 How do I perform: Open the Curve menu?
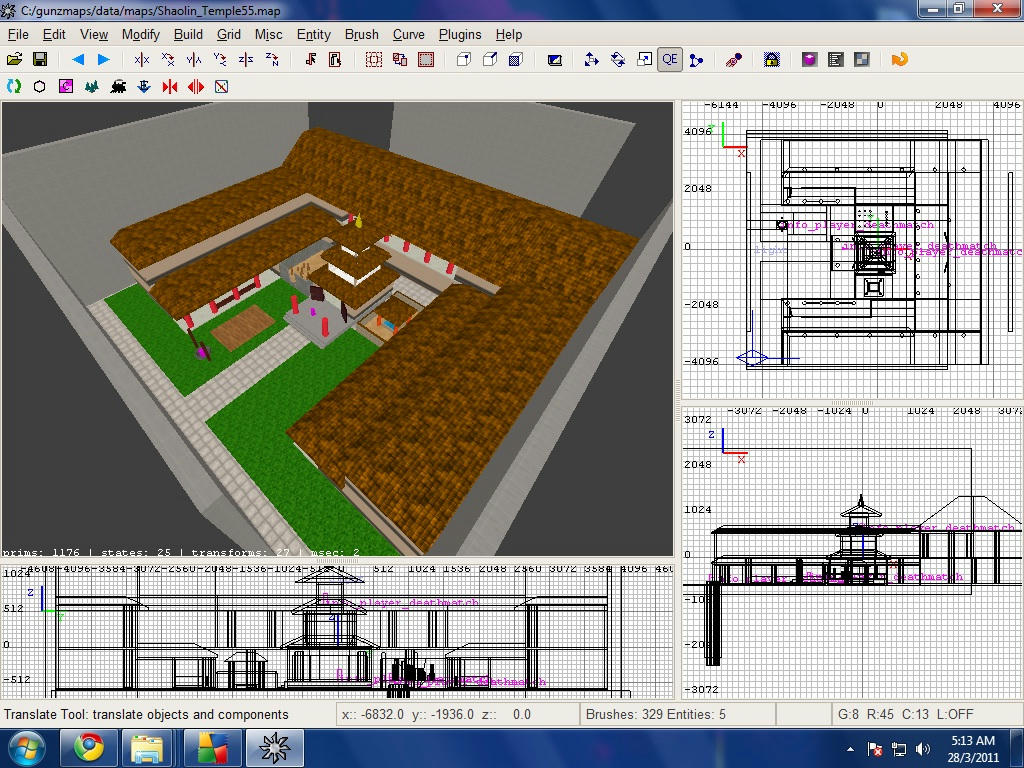[409, 34]
